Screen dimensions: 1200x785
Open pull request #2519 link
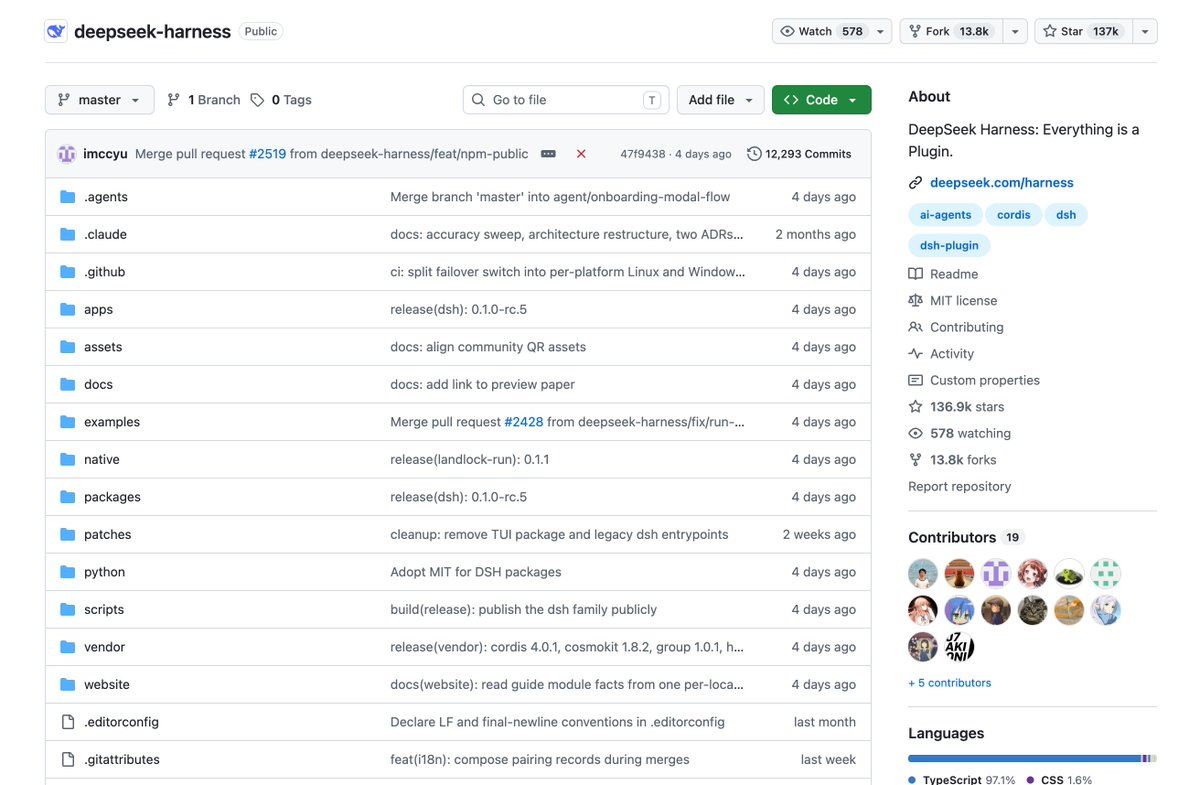pos(267,154)
